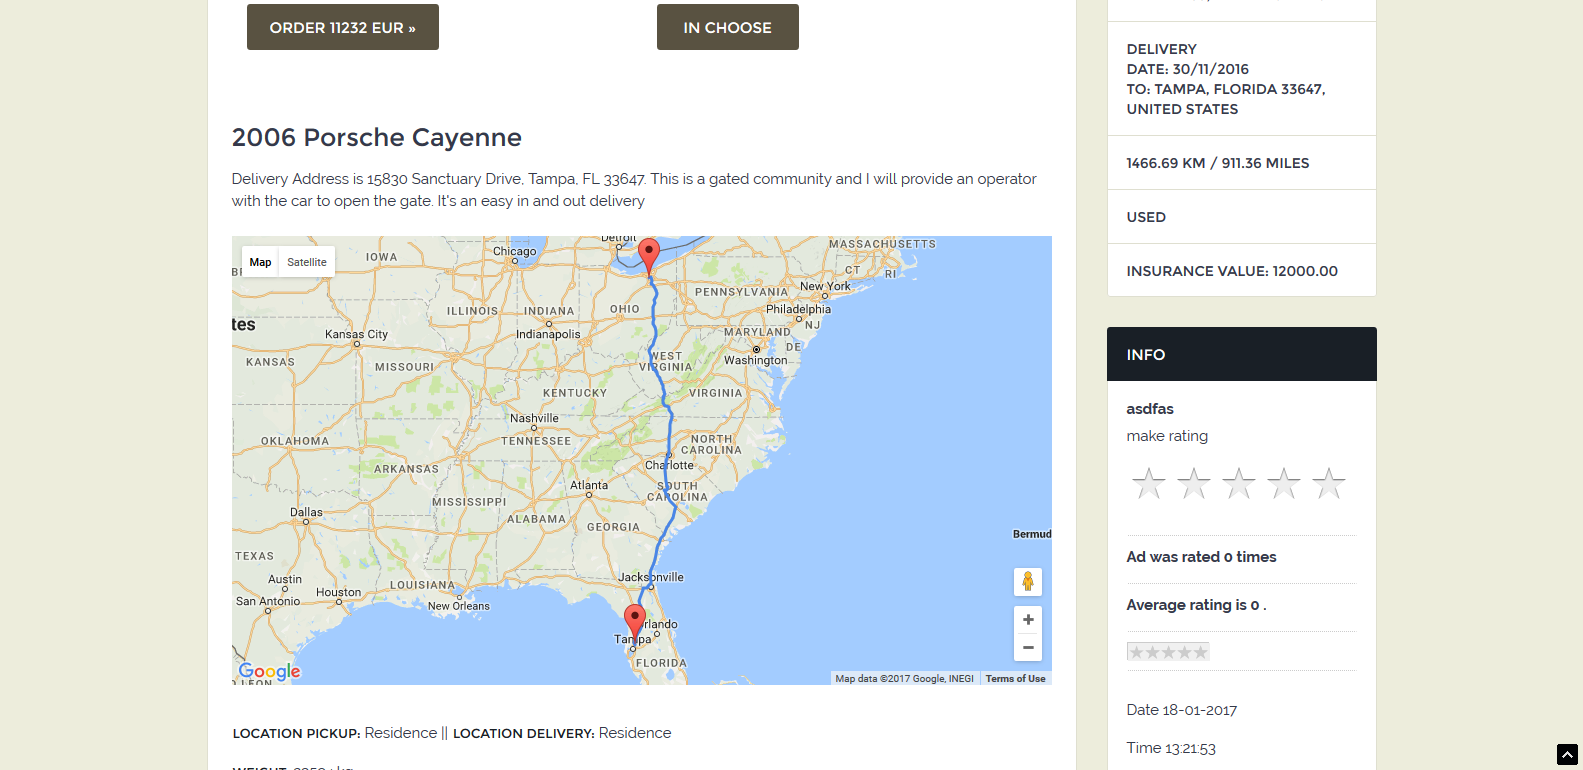Click the small average rating stars bar
Viewport: 1583px width, 770px height.
[x=1168, y=652]
